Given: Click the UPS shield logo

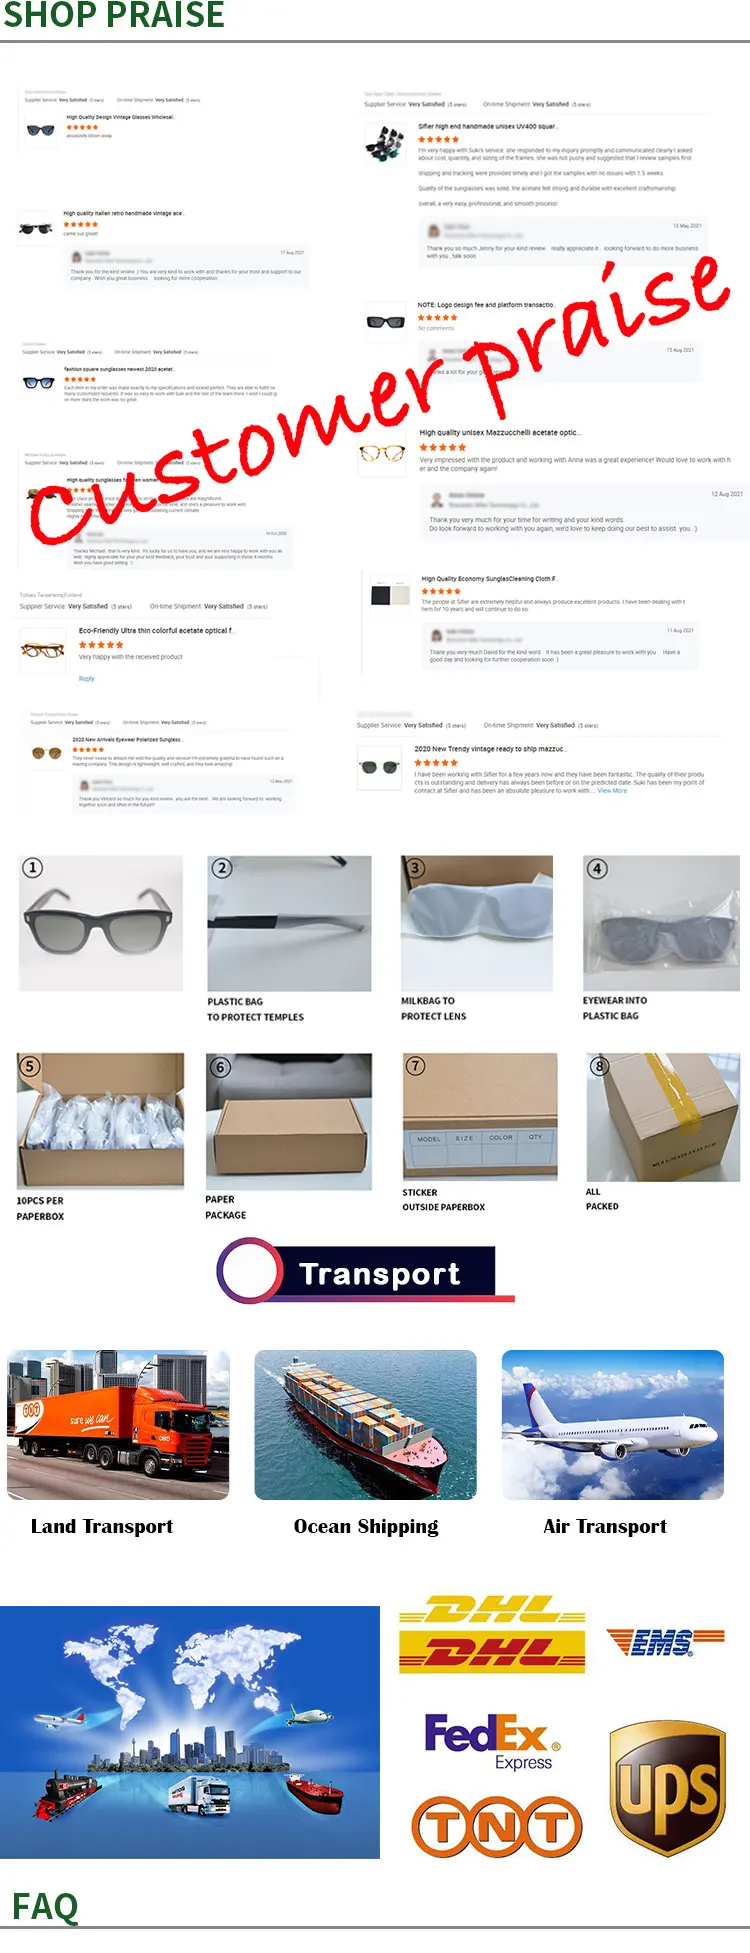Looking at the screenshot, I should (668, 1788).
